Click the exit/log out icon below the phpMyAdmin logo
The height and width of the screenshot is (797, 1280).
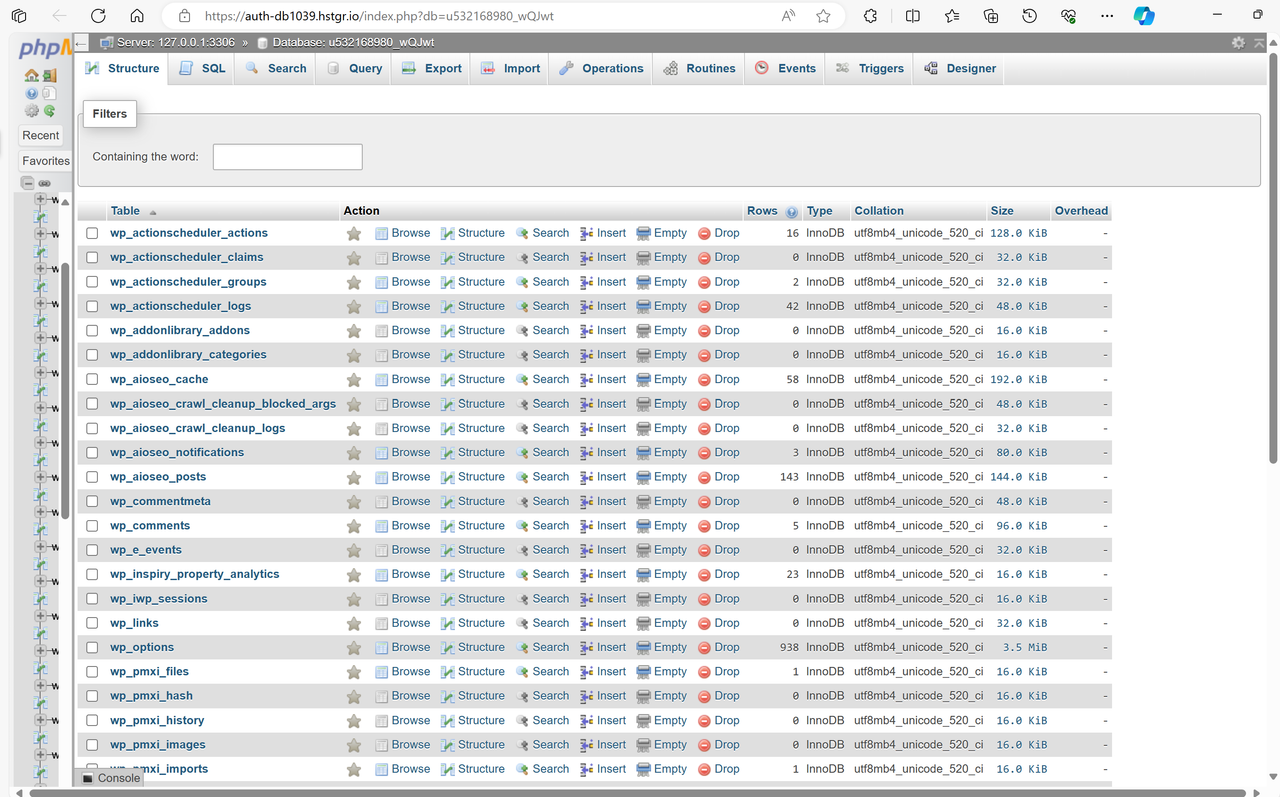(x=49, y=76)
